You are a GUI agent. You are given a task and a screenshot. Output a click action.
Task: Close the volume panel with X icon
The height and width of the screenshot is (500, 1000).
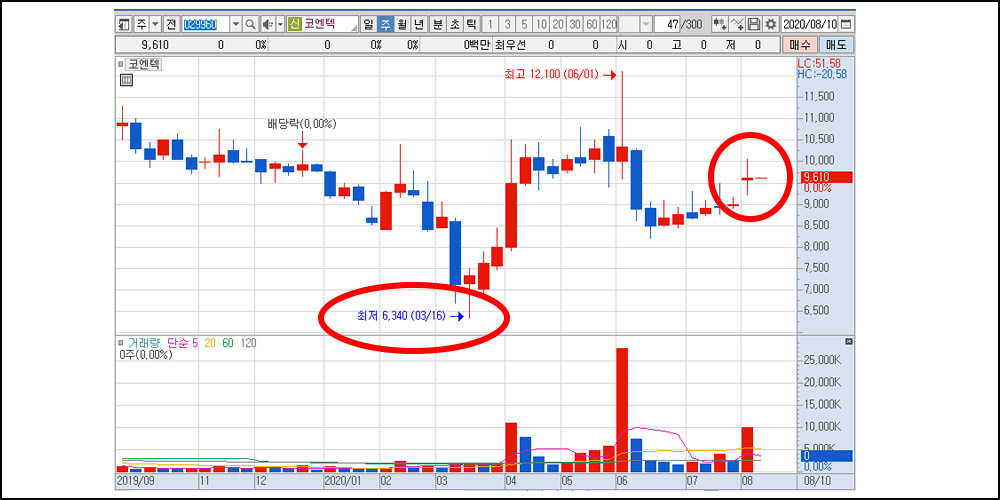pyautogui.click(x=848, y=341)
